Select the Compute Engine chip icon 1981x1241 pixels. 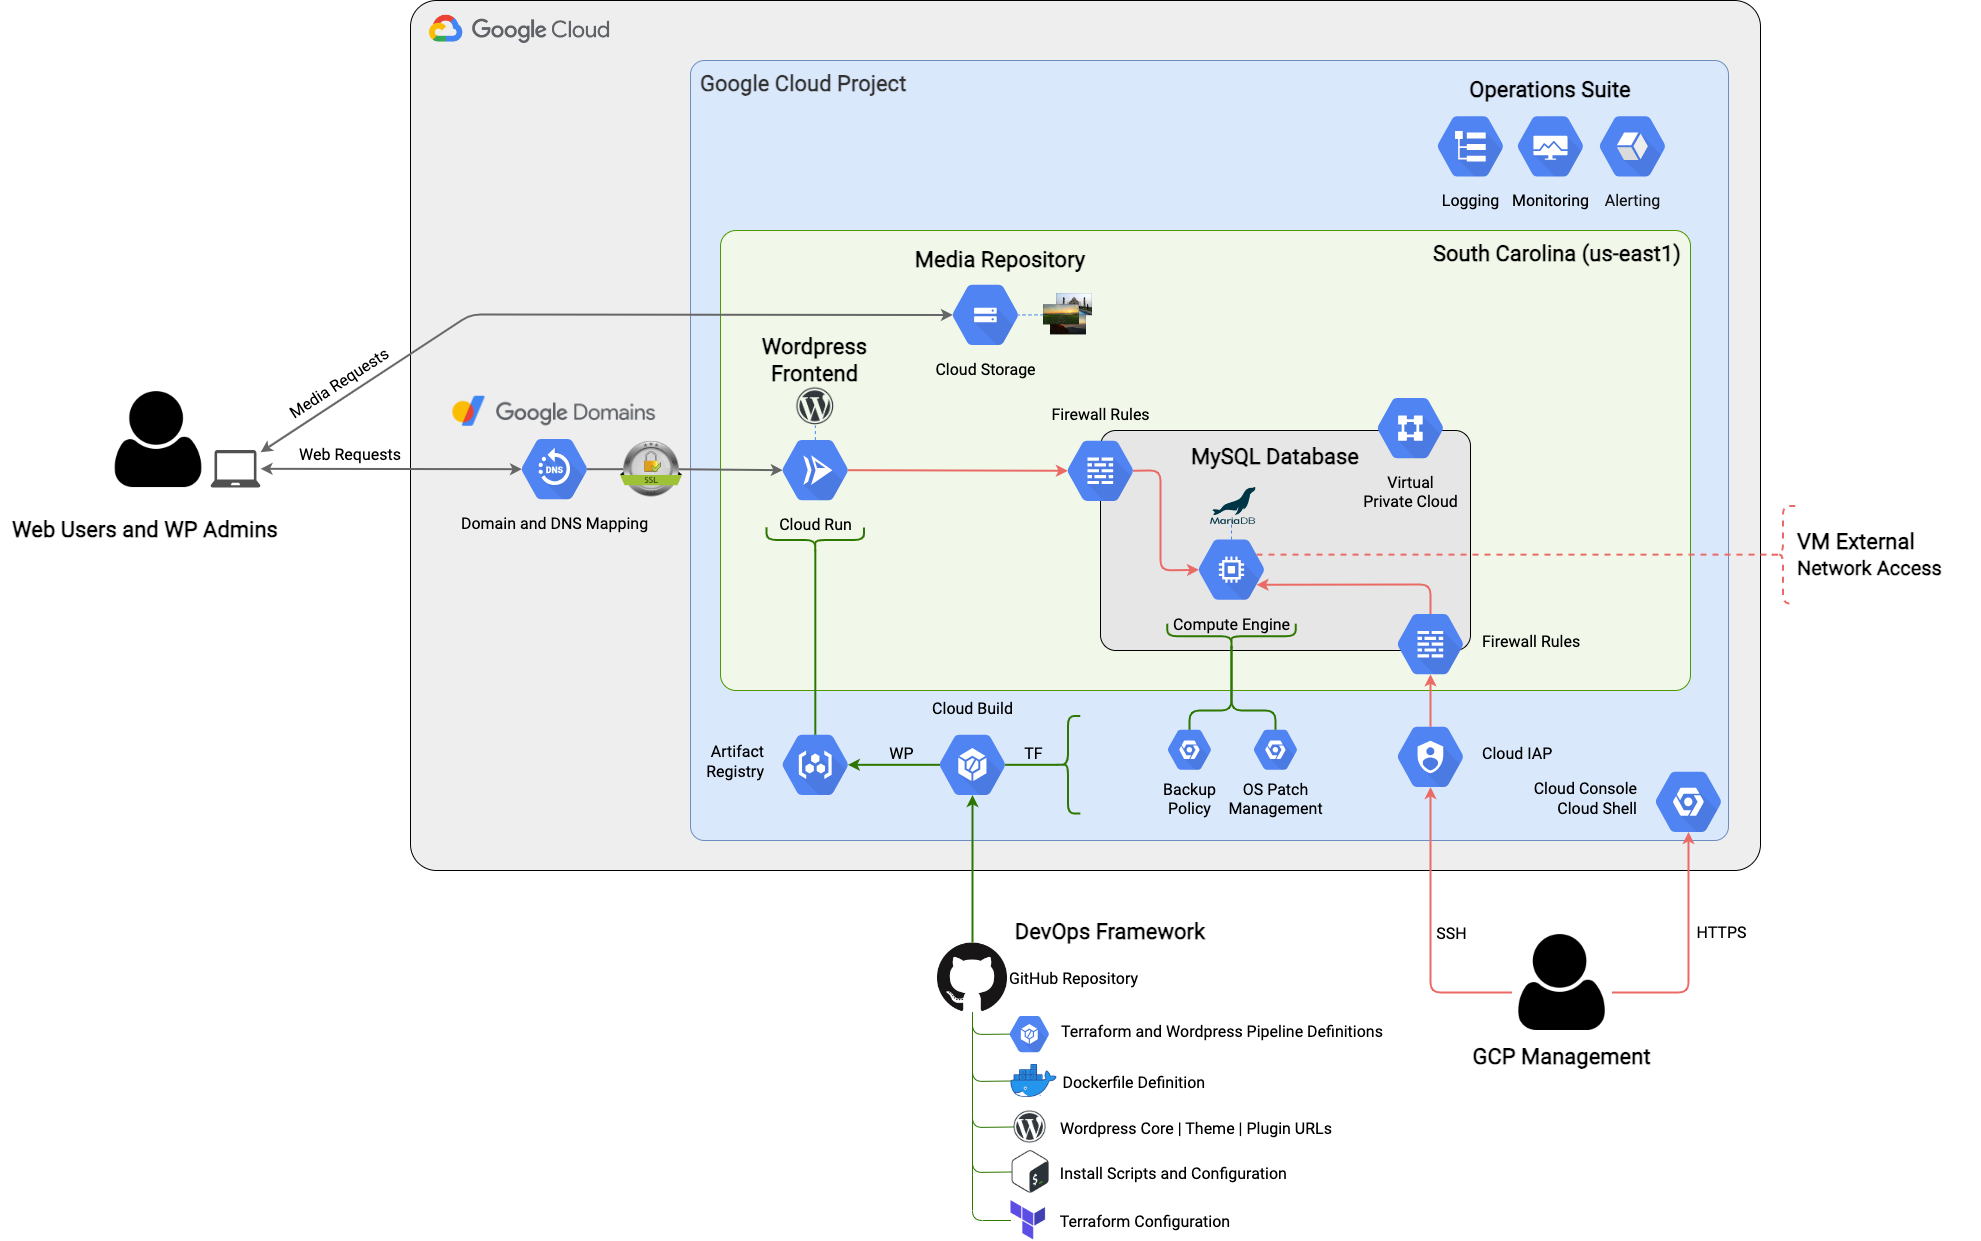pyautogui.click(x=1231, y=570)
